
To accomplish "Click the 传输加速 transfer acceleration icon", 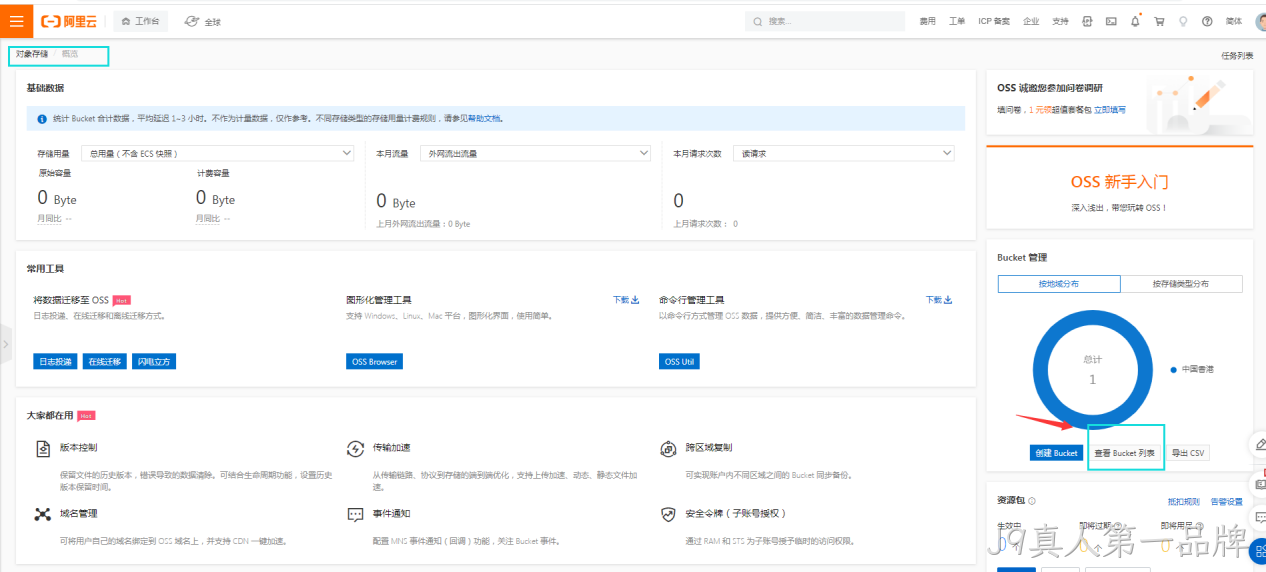I will click(x=355, y=449).
